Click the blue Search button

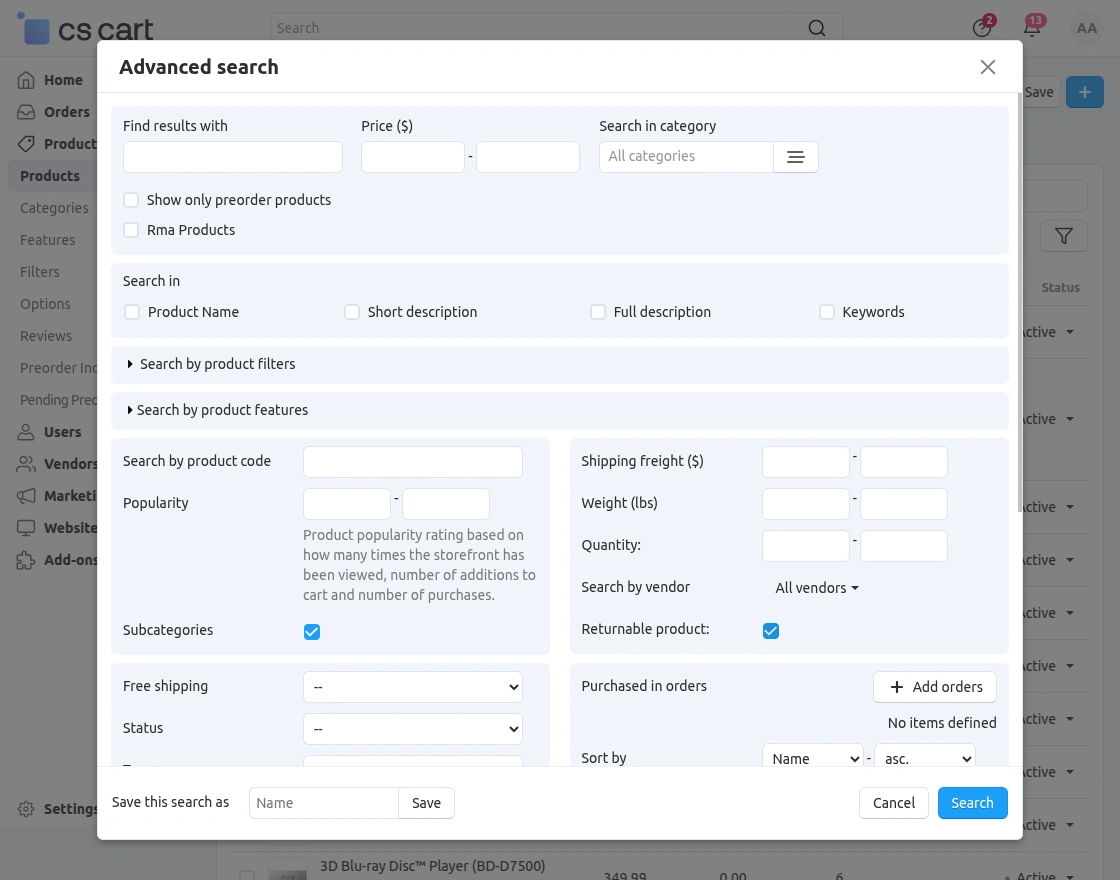972,803
